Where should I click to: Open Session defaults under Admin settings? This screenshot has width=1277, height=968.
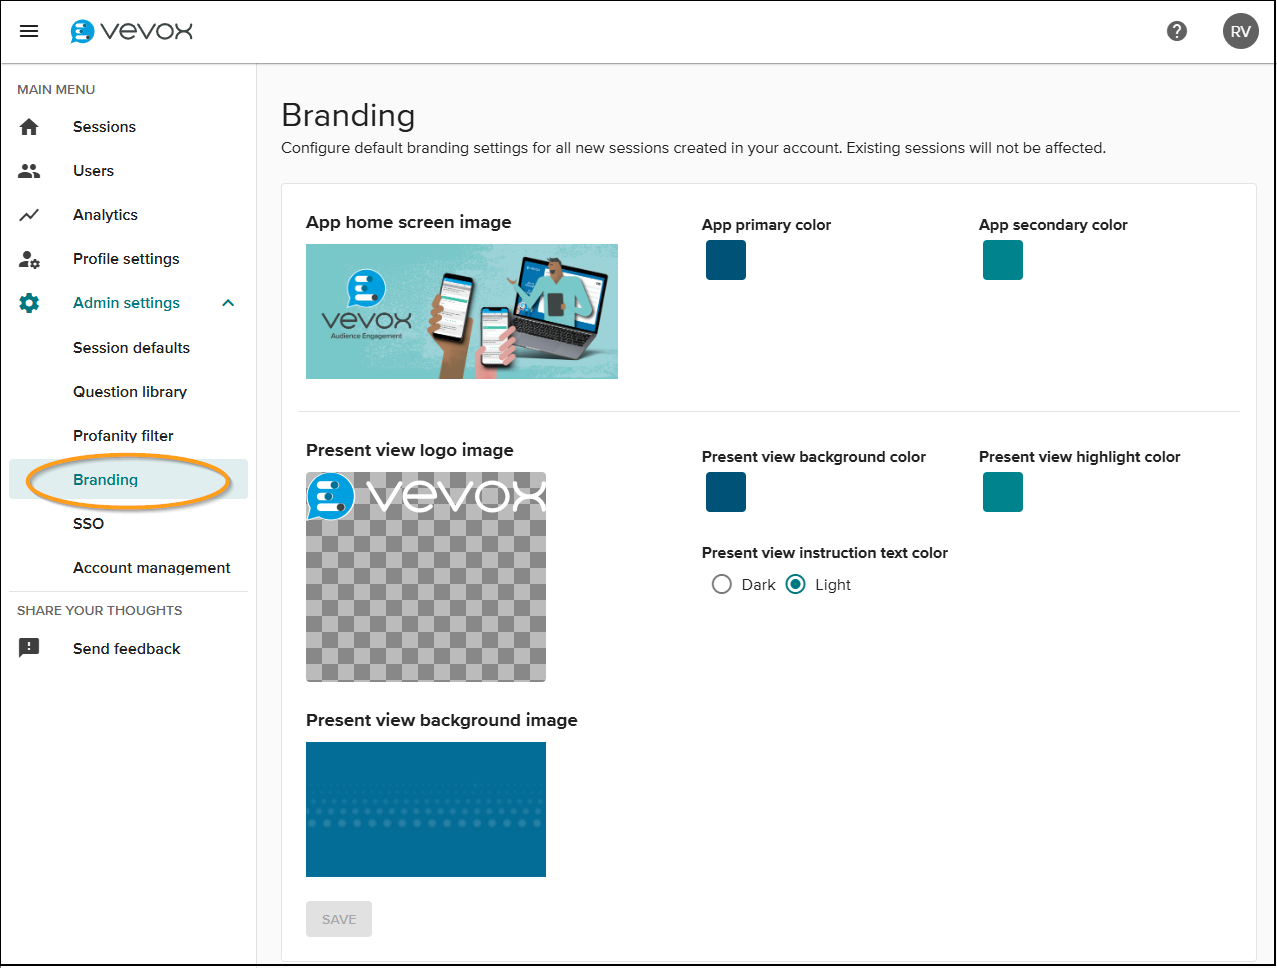point(131,348)
